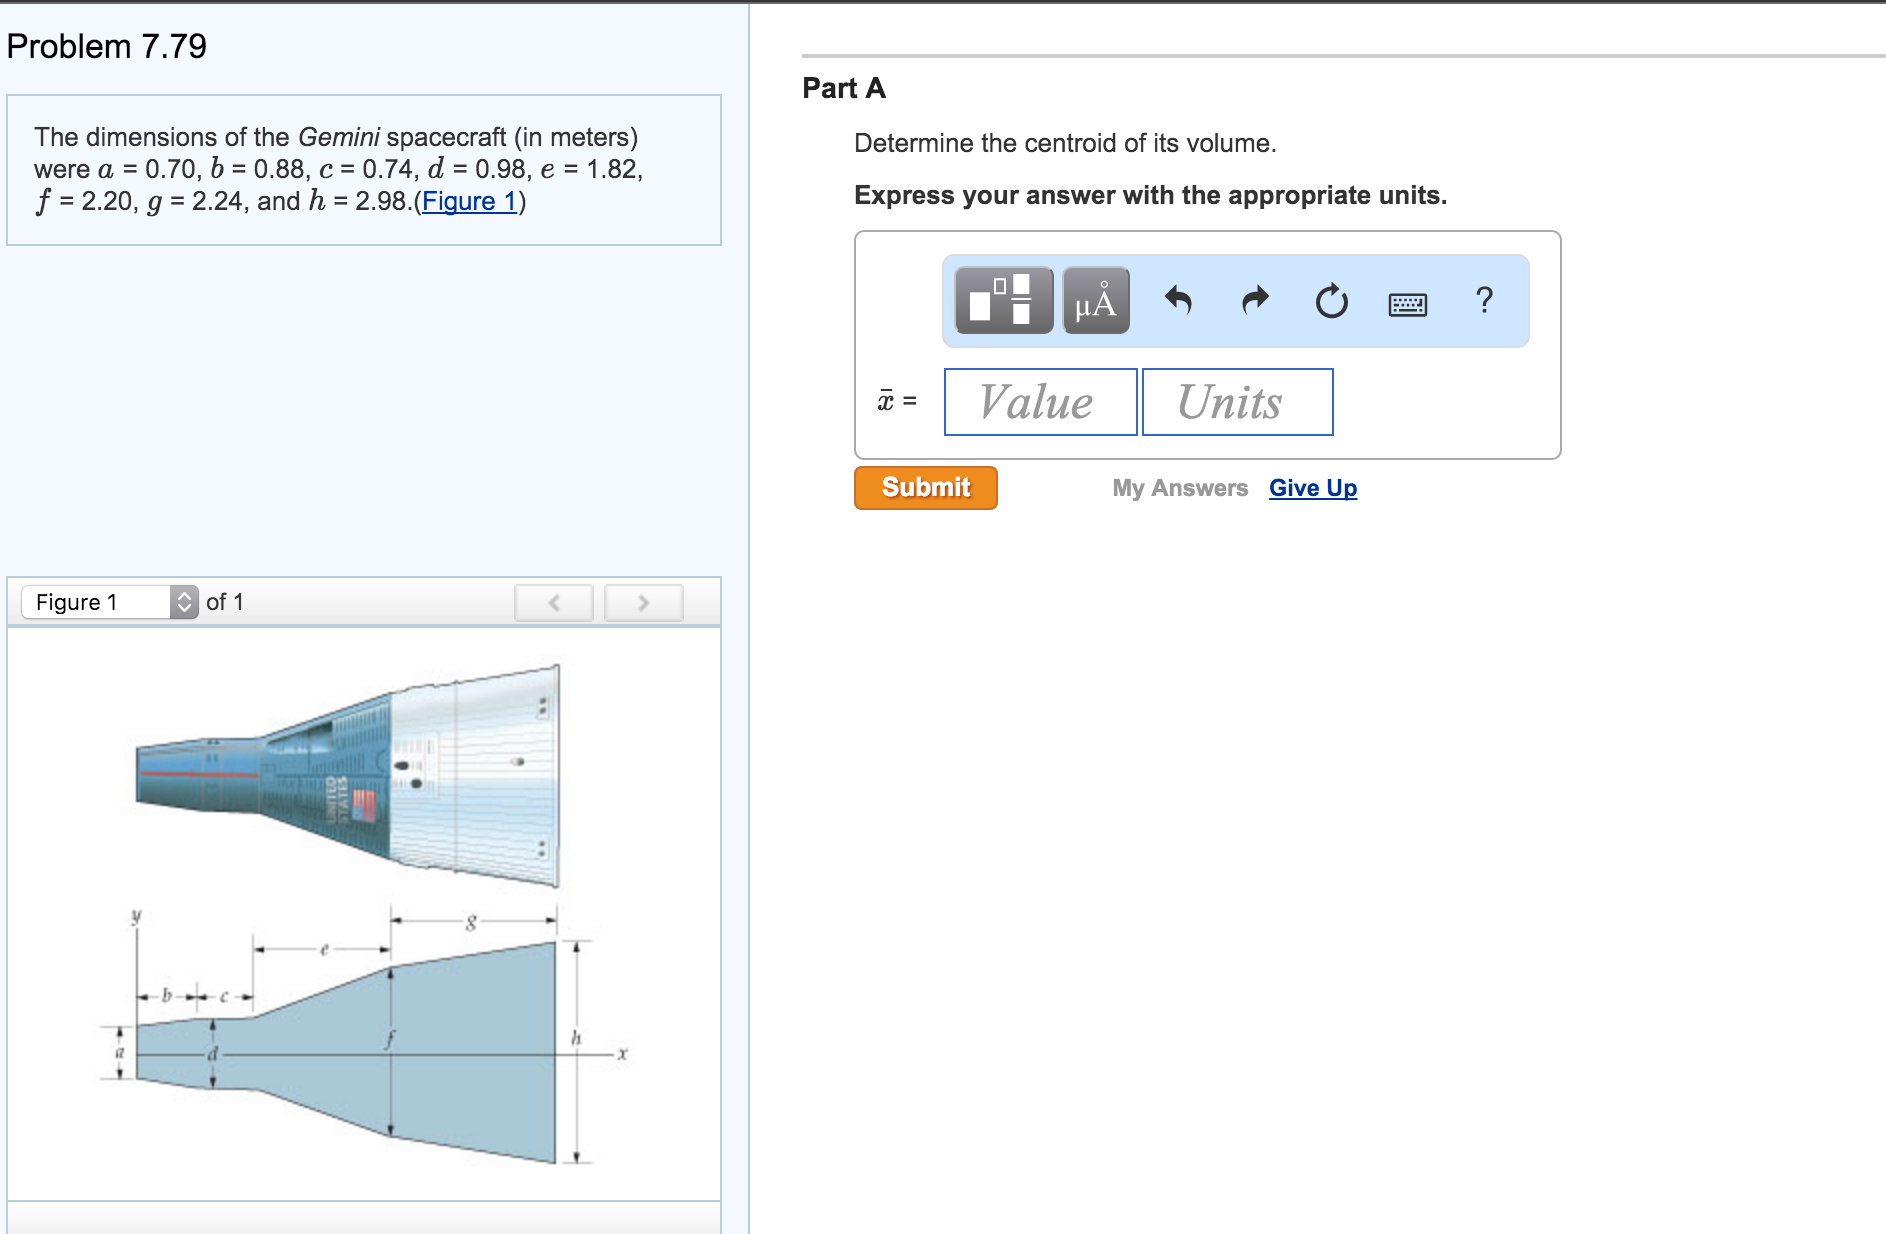The width and height of the screenshot is (1886, 1234).
Task: Click the spacecraft dimension diagram
Action: [x=360, y=1040]
